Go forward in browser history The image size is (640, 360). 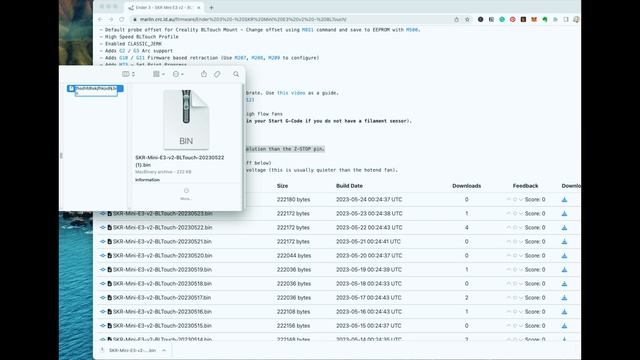tap(111, 19)
